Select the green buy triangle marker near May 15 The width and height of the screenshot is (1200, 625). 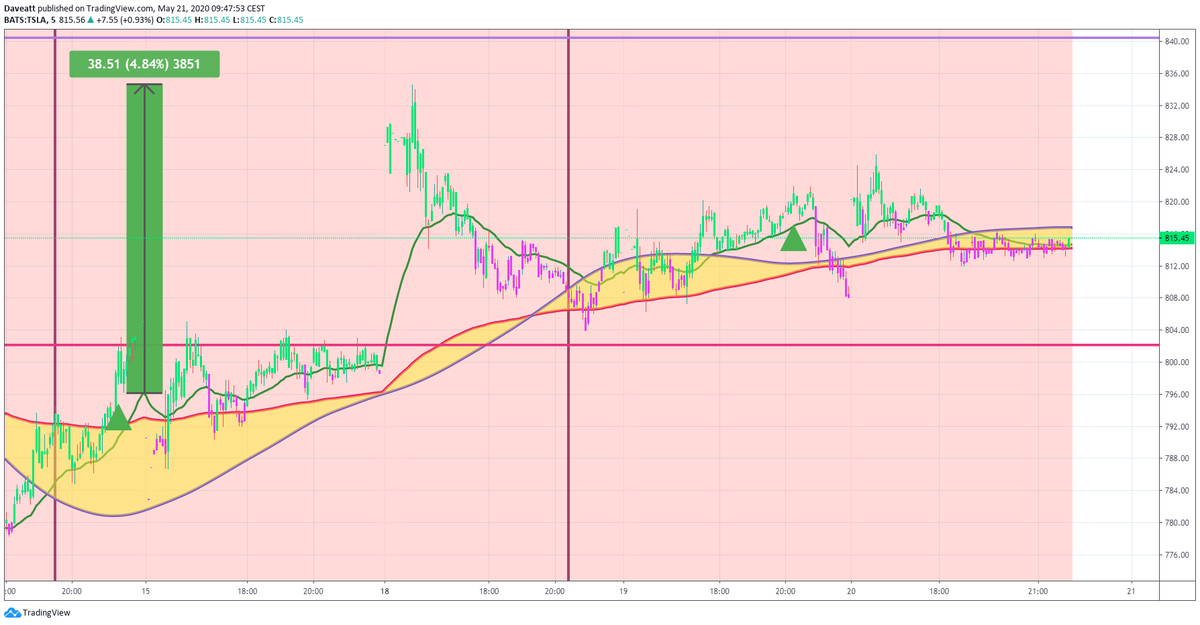coord(120,420)
